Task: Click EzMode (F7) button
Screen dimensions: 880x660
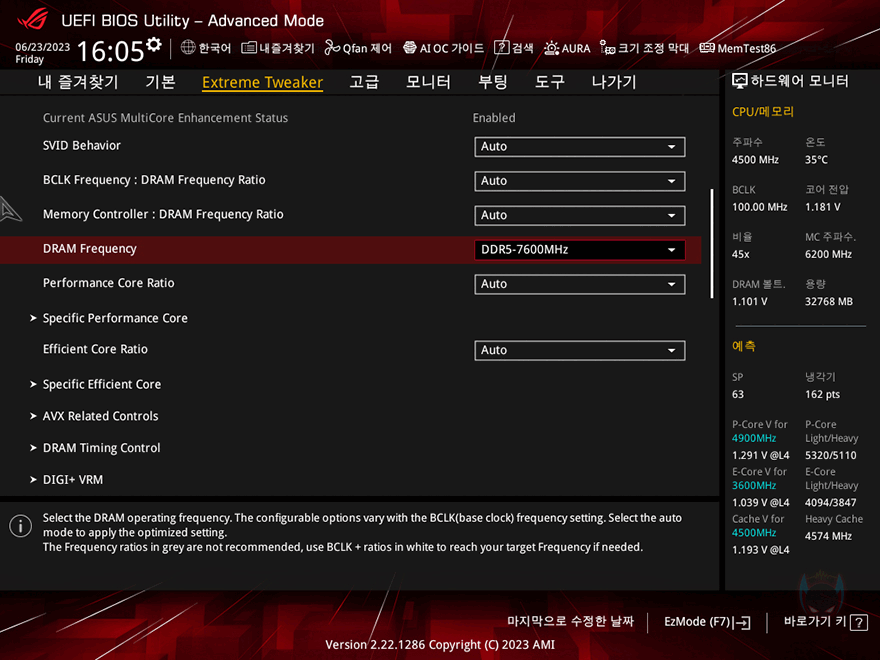Action: [x=707, y=622]
